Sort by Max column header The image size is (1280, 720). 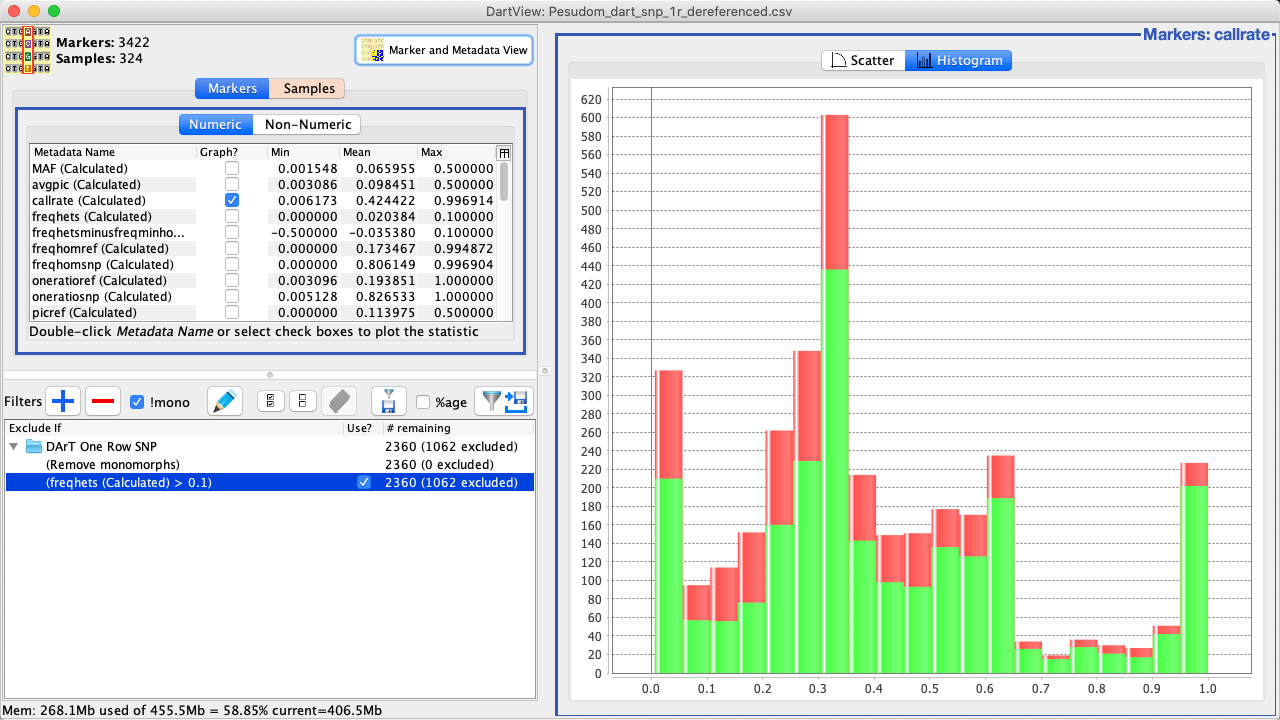coord(456,152)
